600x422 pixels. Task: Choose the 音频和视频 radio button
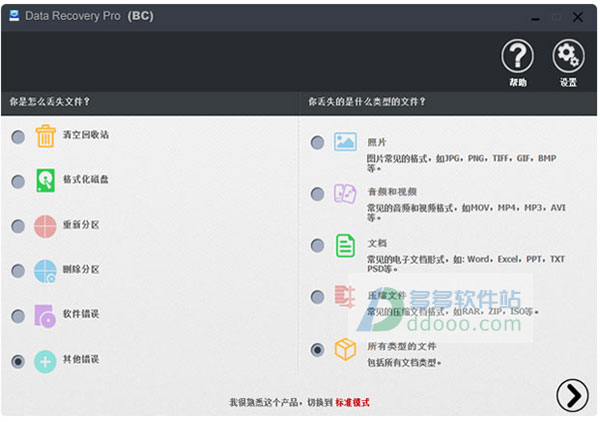click(317, 194)
